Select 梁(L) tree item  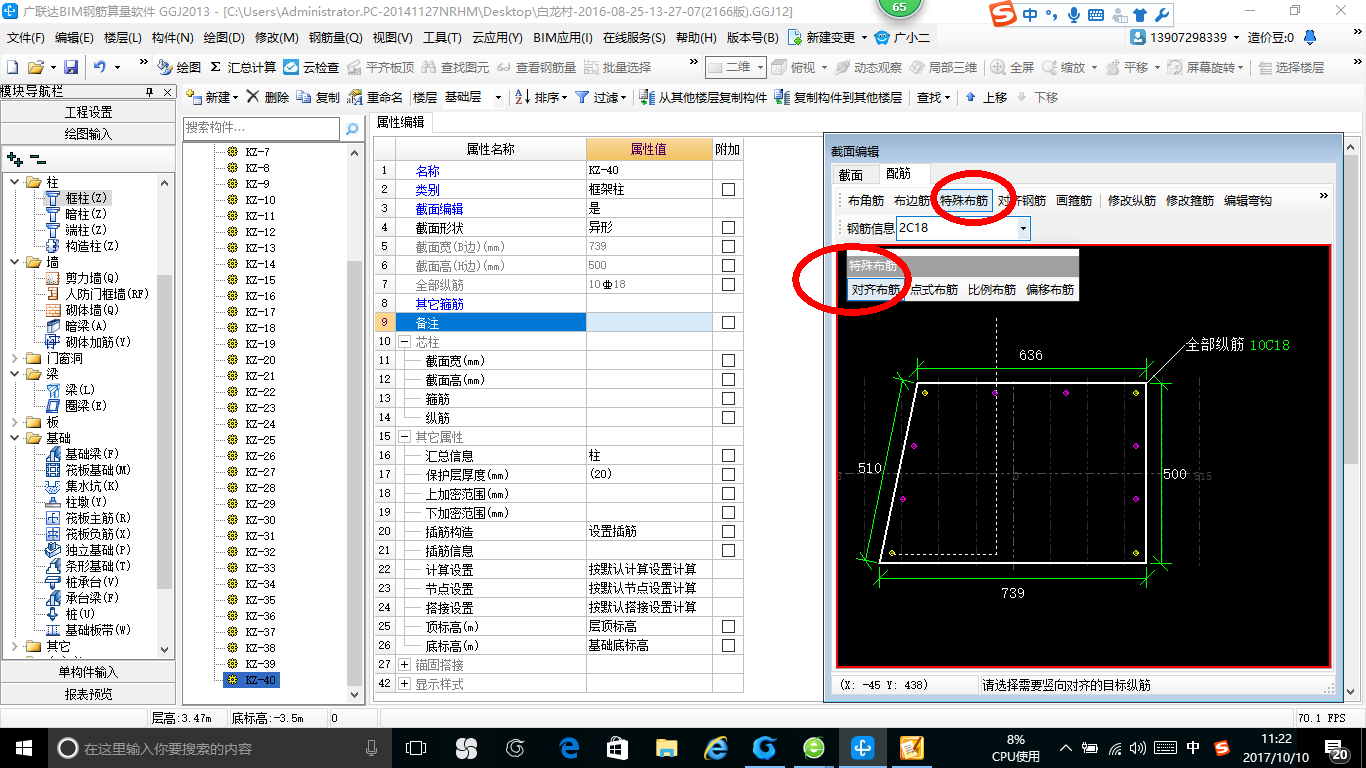coord(80,390)
